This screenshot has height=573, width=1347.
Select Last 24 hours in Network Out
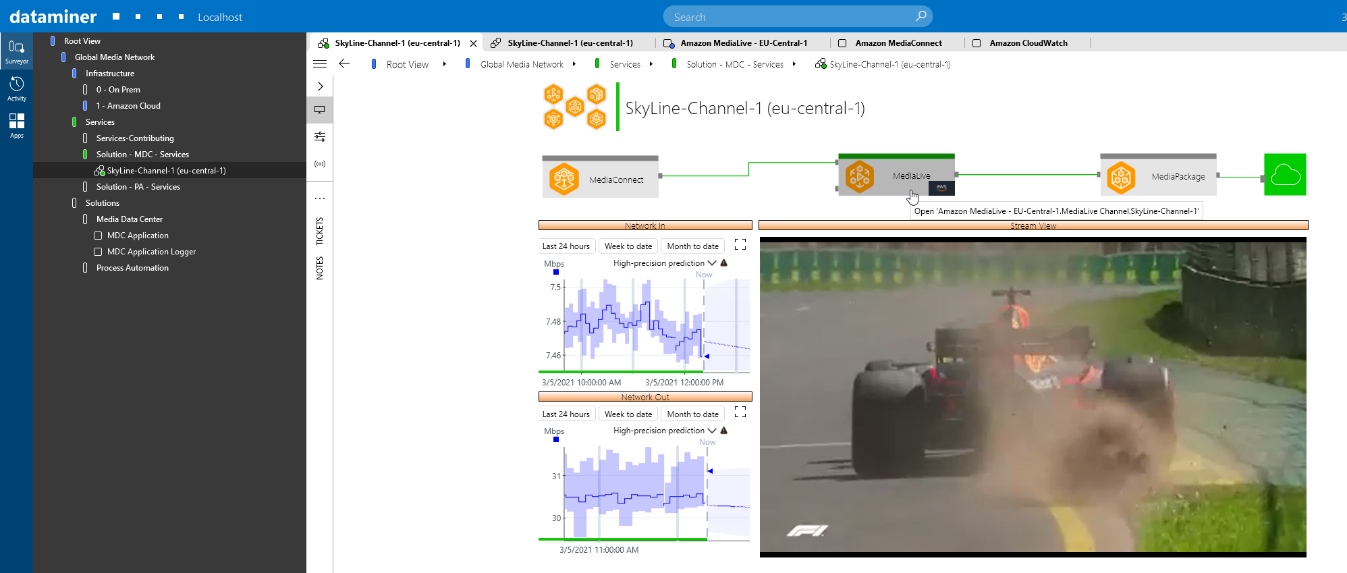[566, 414]
